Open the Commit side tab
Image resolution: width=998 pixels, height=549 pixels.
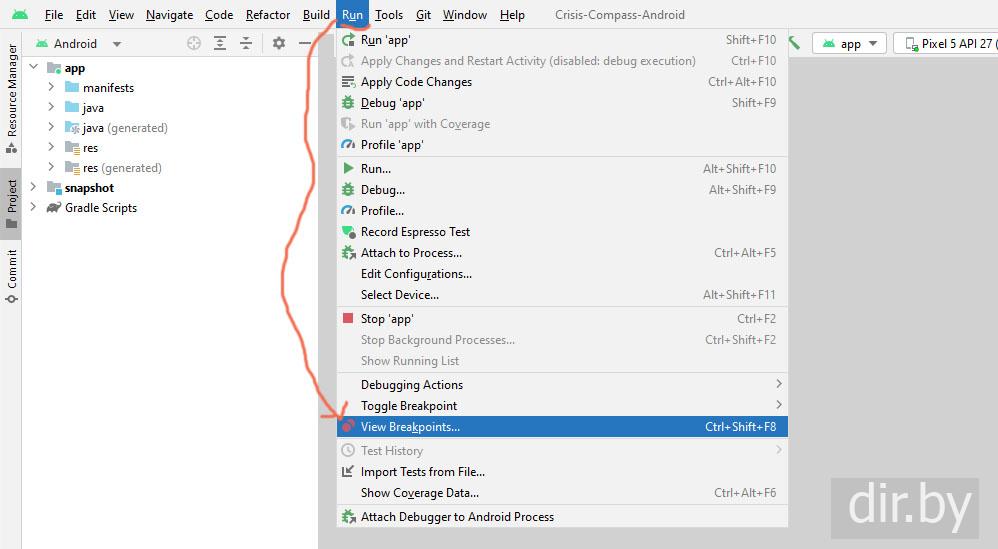[11, 277]
